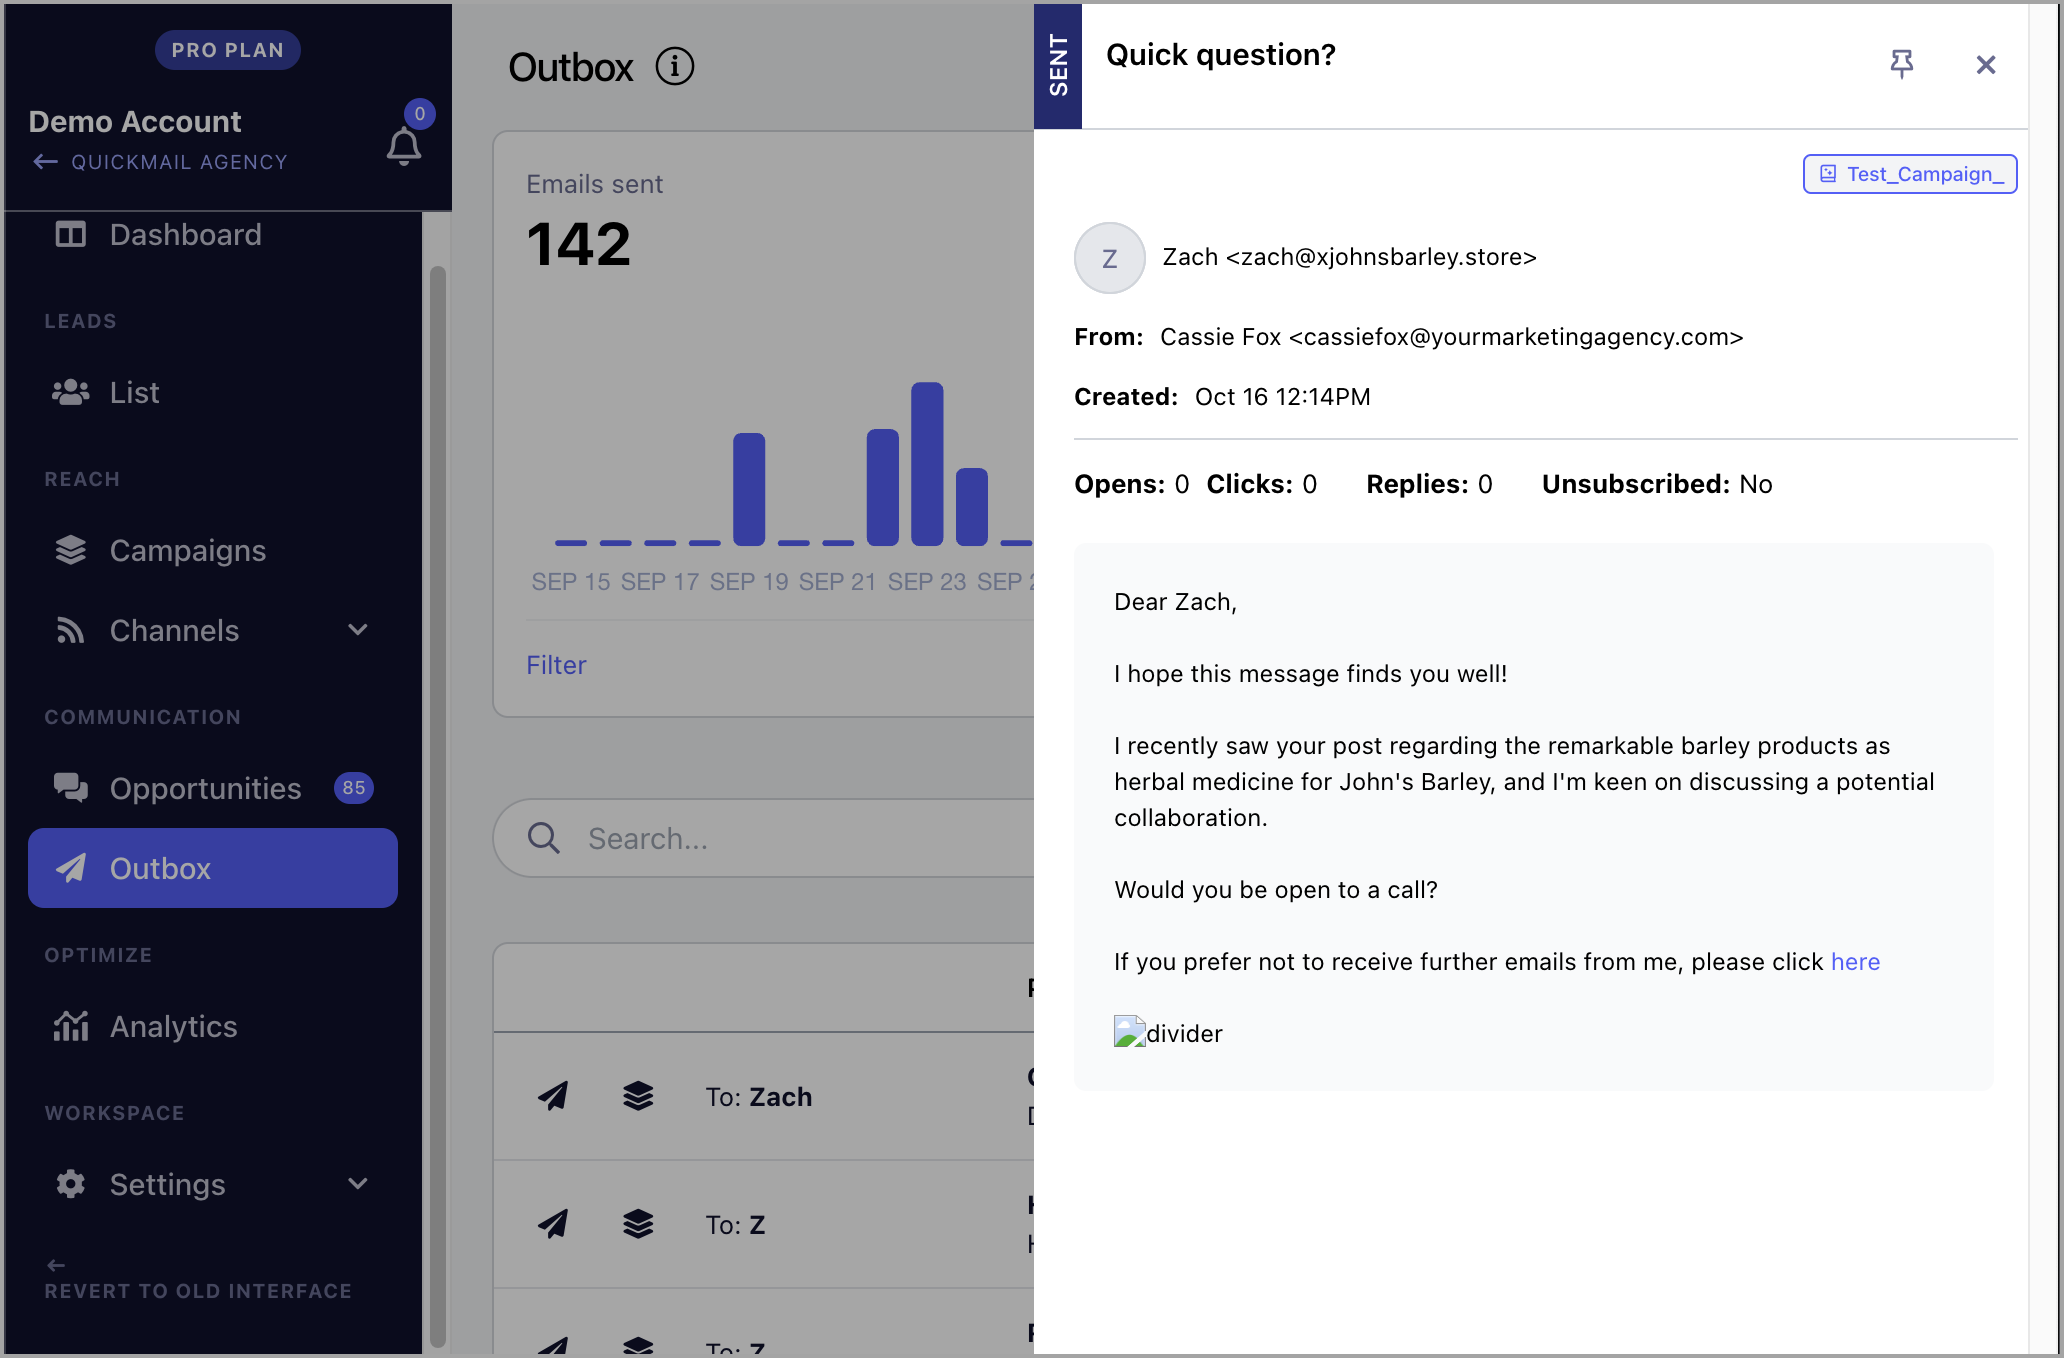The image size is (2064, 1358).
Task: Click the SEP 19 chart bar
Action: (x=749, y=489)
